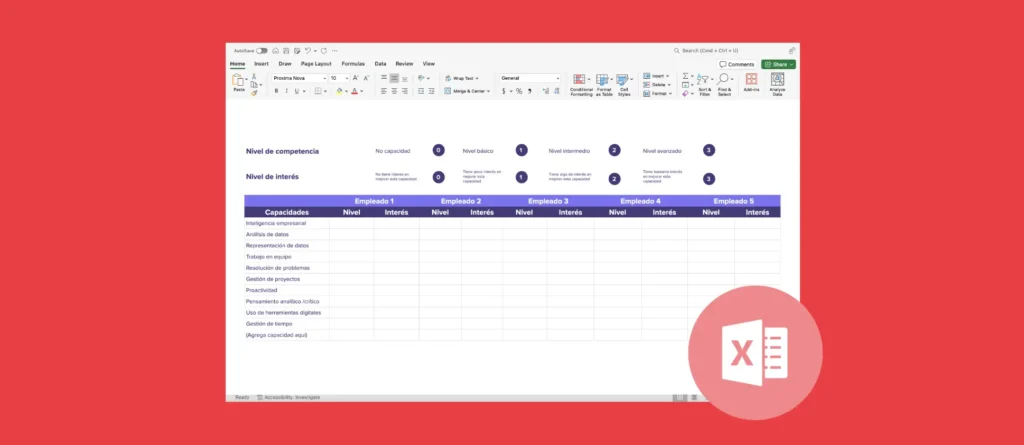This screenshot has height=445, width=1024.
Task: Toggle italic formatting in the ribbon
Action: pyautogui.click(x=286, y=91)
